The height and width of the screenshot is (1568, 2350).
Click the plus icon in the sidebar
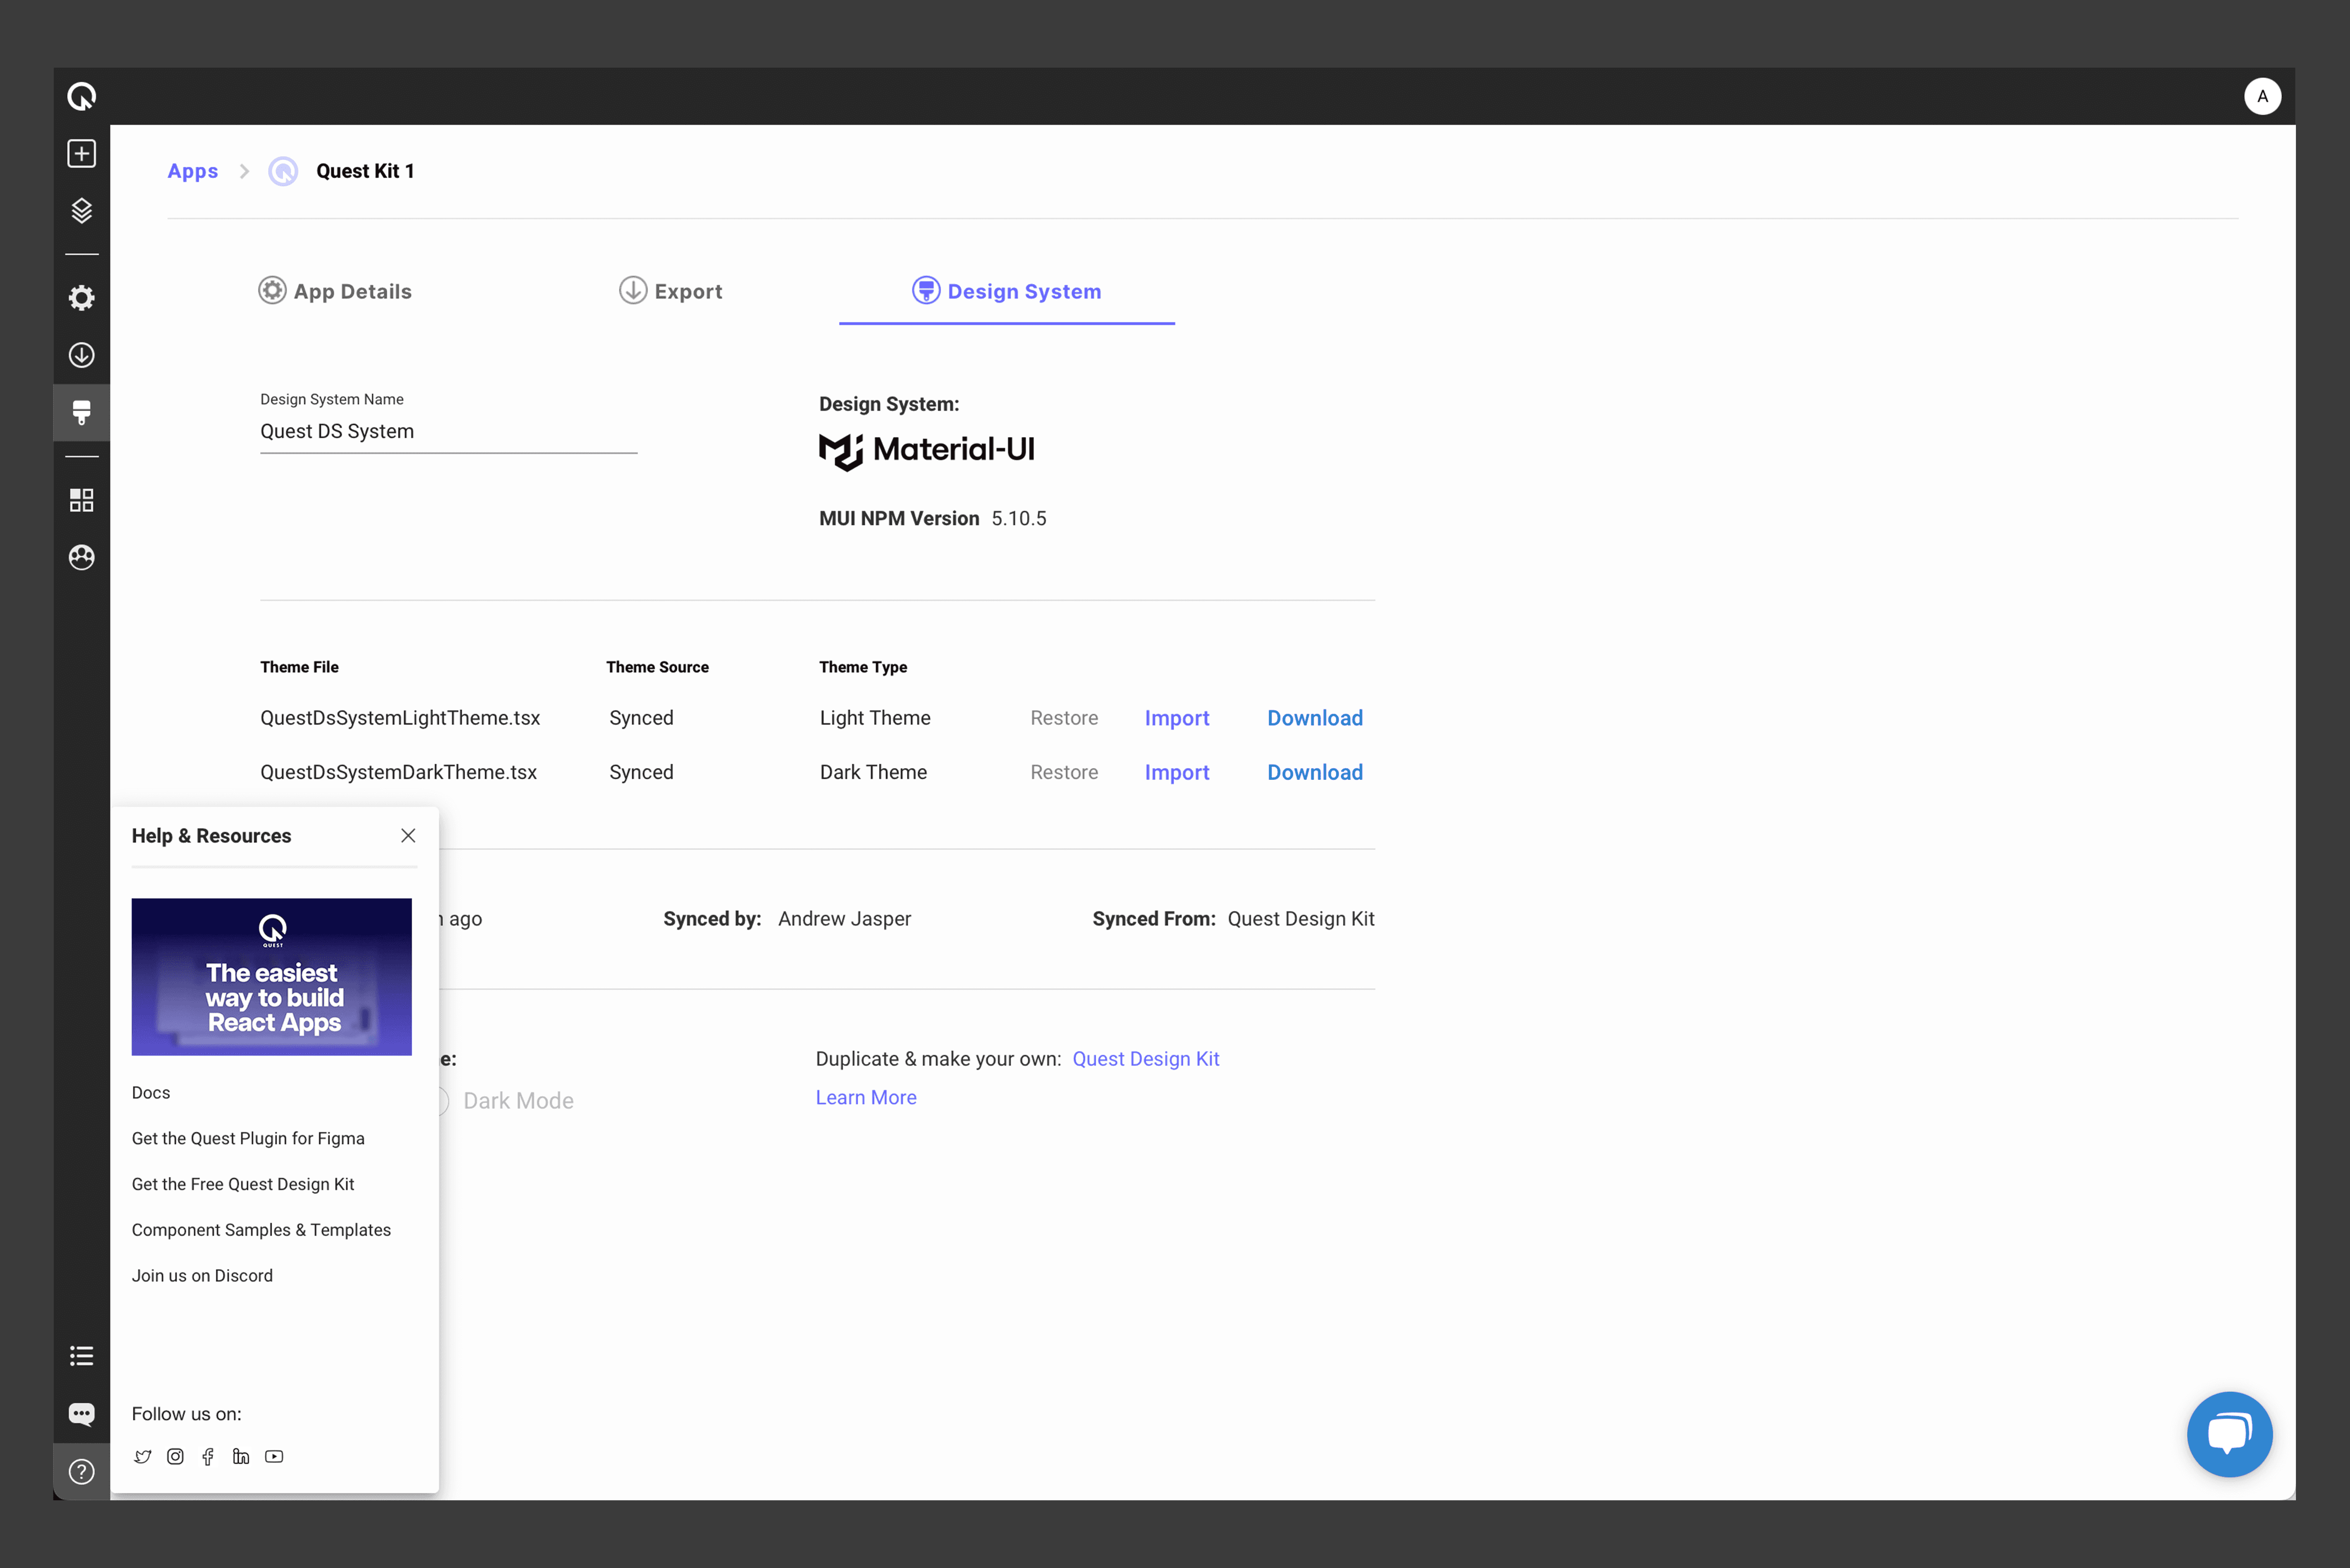pyautogui.click(x=81, y=153)
